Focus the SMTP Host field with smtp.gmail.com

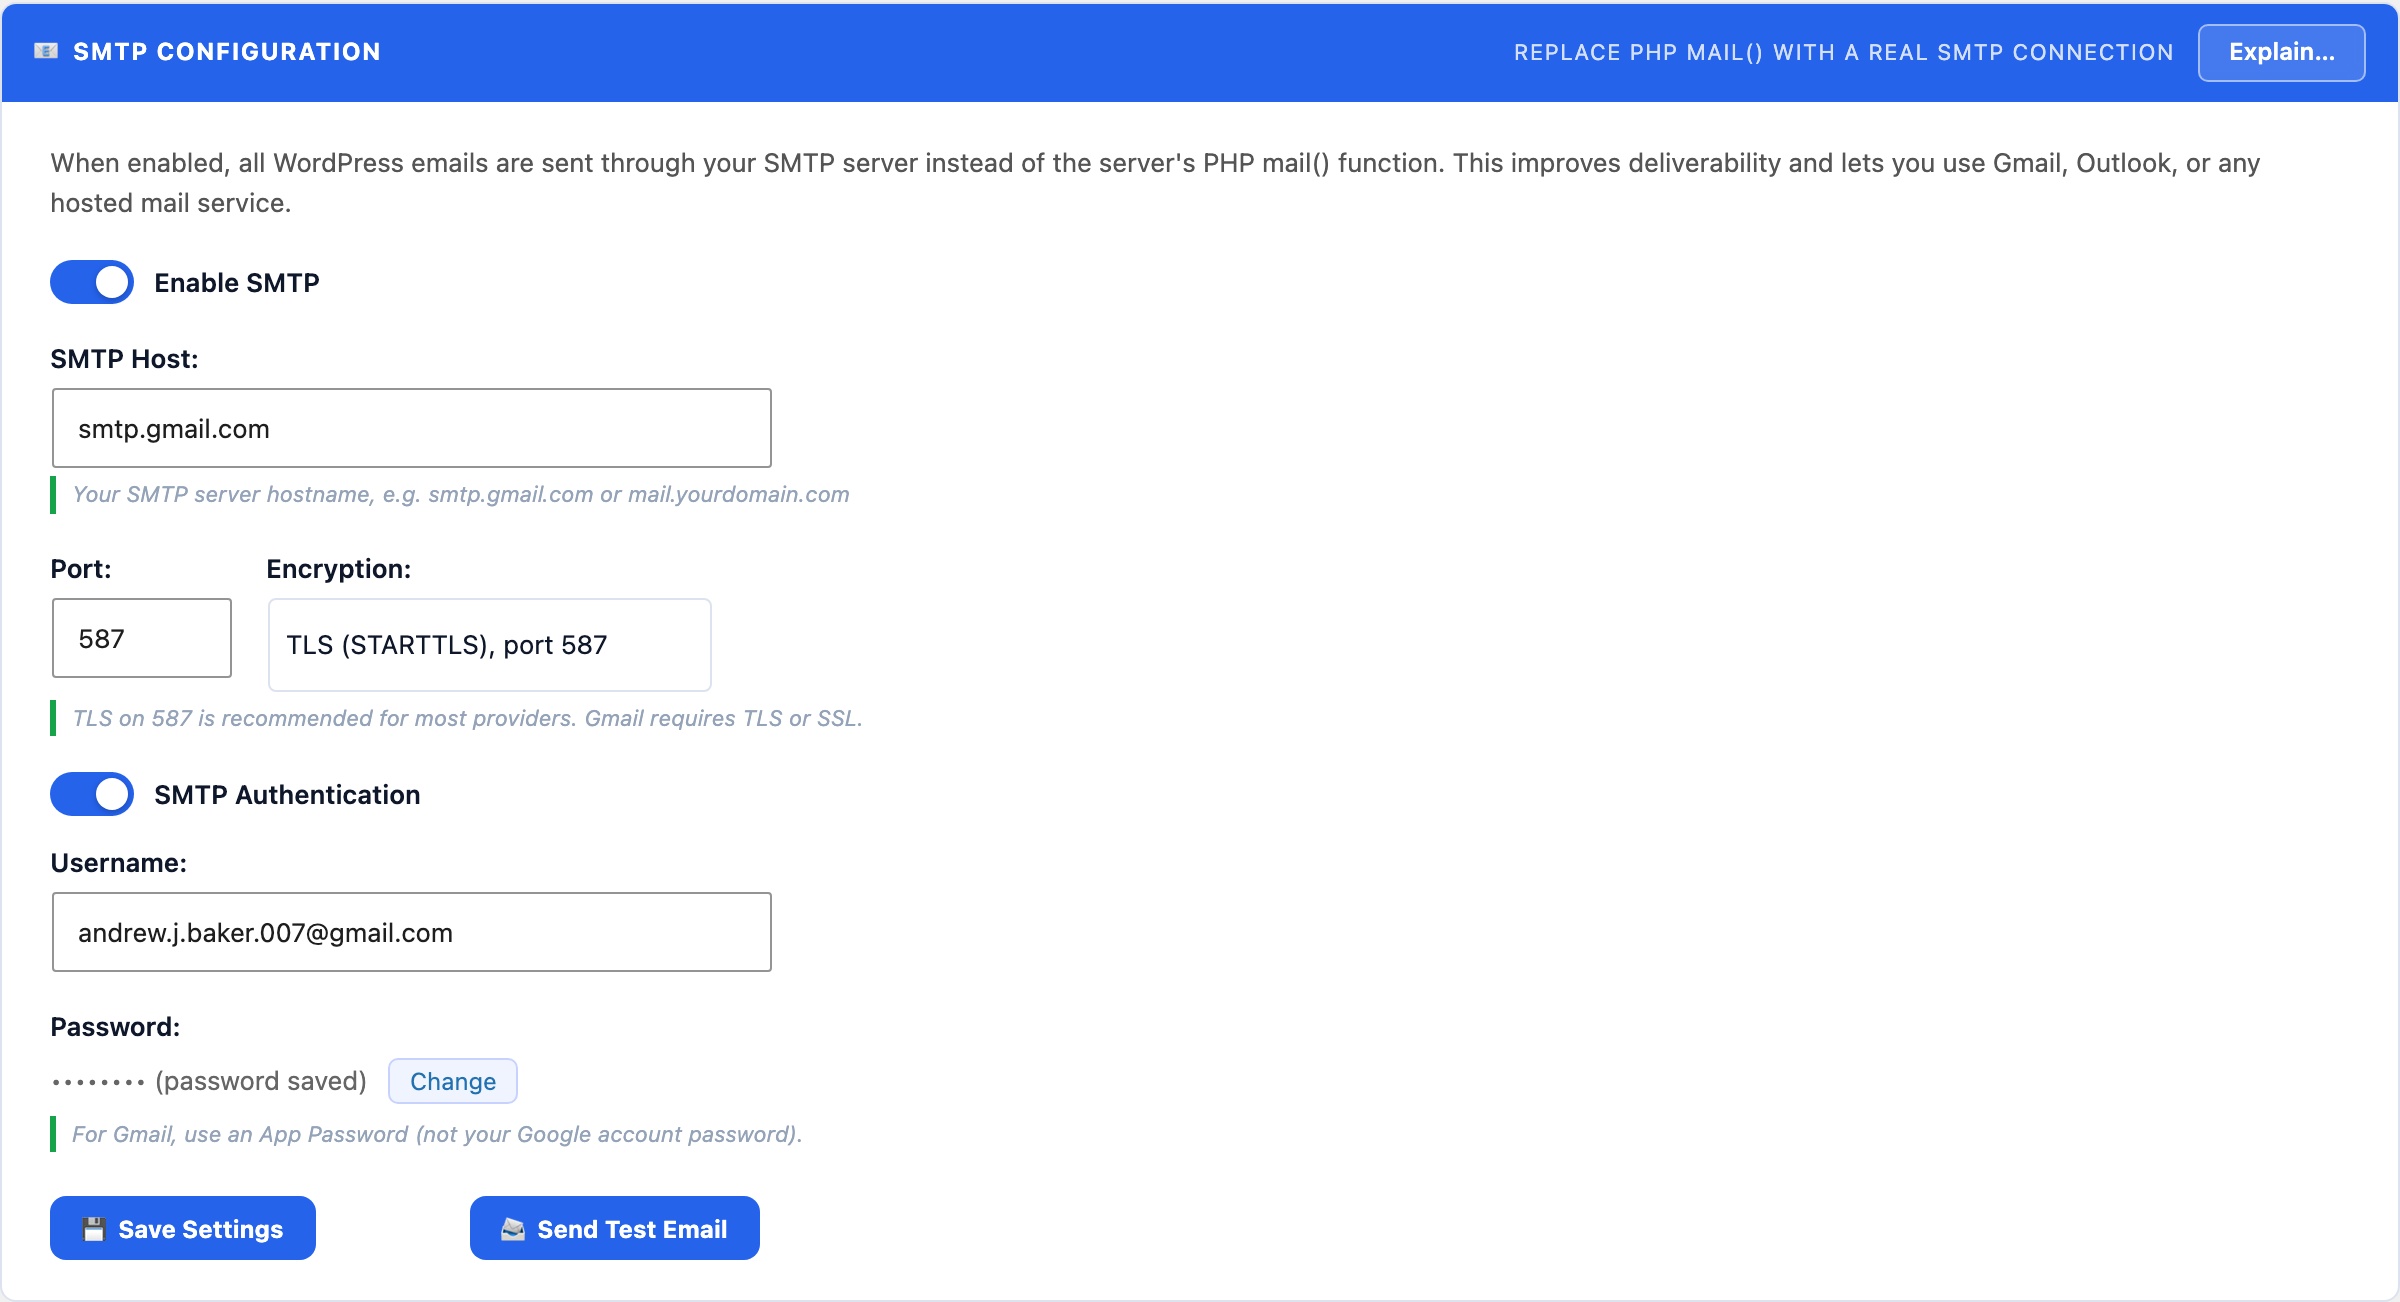[x=412, y=428]
